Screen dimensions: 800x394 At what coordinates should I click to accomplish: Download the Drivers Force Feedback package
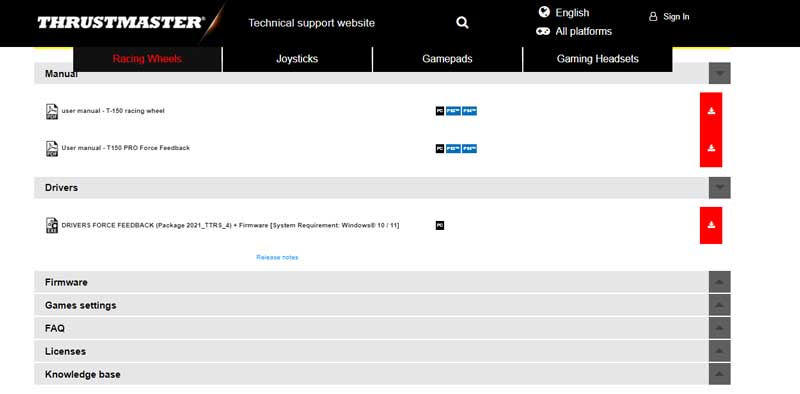pos(711,225)
